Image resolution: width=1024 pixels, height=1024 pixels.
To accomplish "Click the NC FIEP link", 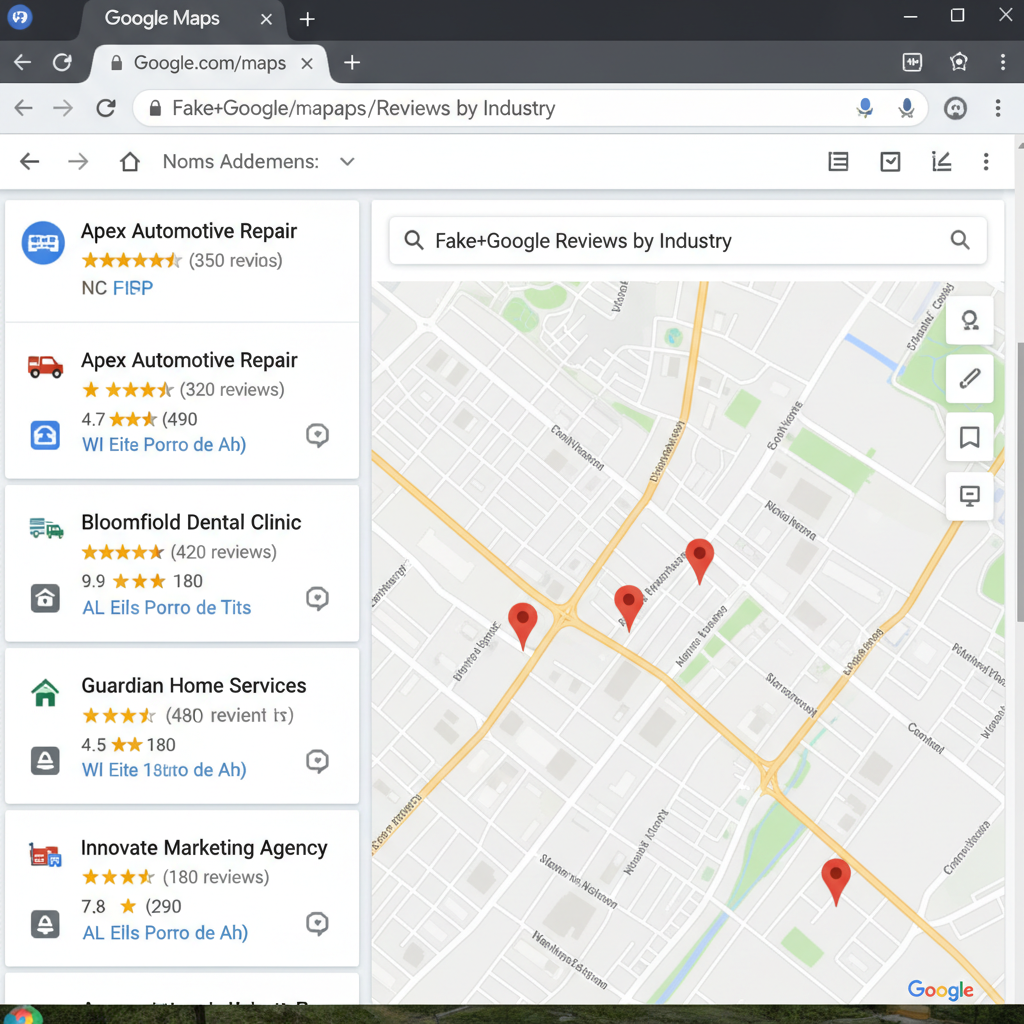I will point(117,288).
